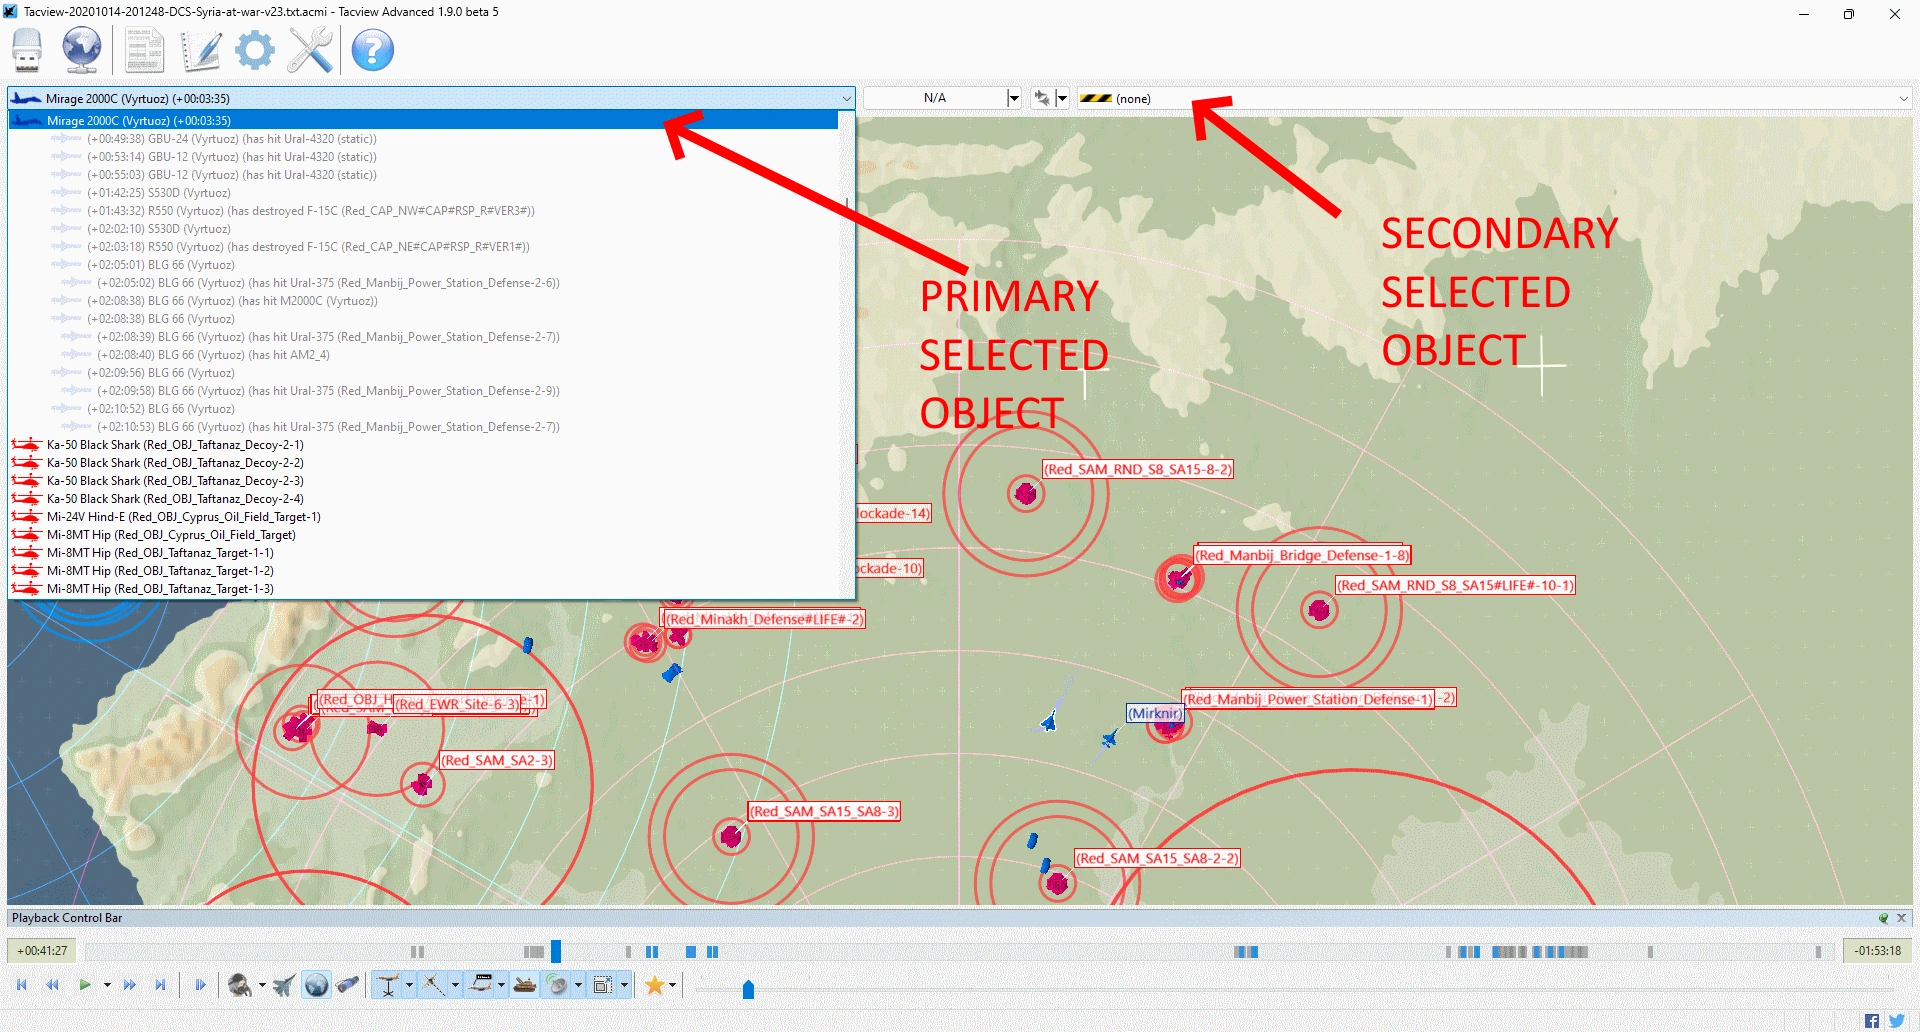1920x1032 pixels.
Task: Select highlighted Mirage 2000C (Vyrtuoz) list row
Action: tap(423, 121)
